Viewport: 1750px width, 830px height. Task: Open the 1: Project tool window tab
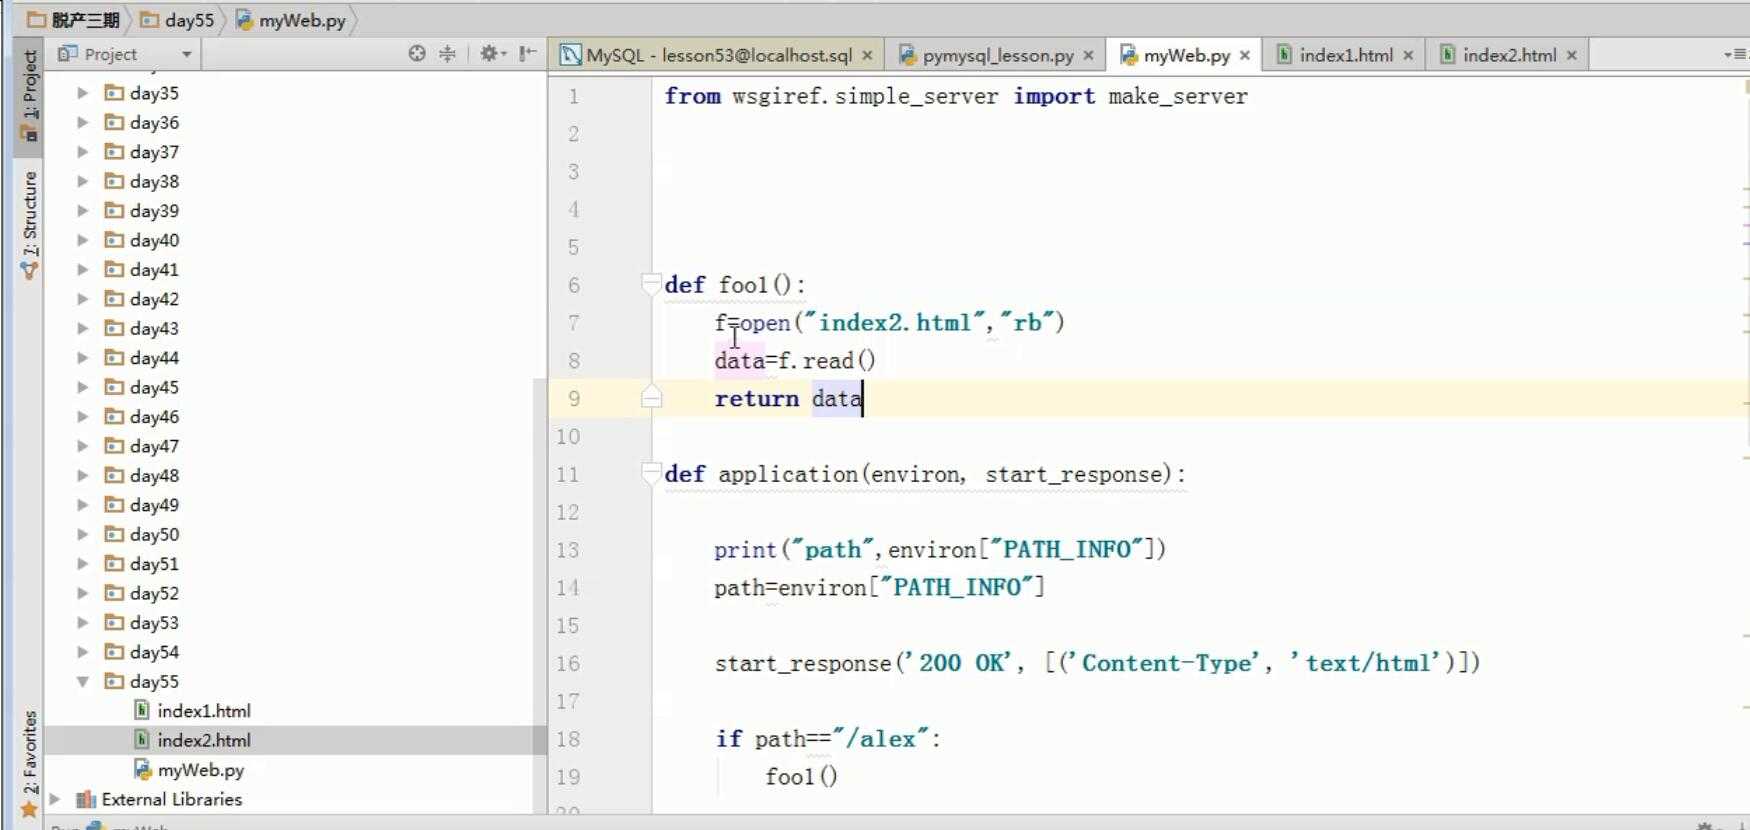pos(29,97)
